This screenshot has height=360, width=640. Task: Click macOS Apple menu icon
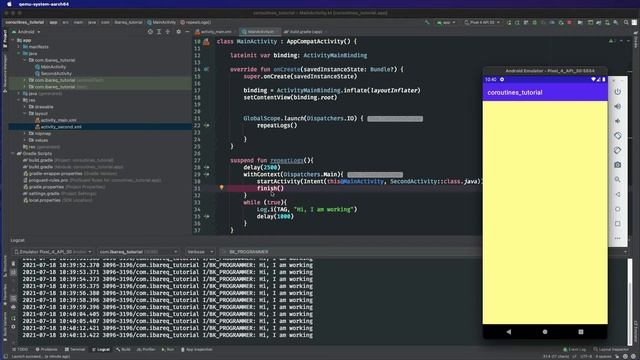9,4
